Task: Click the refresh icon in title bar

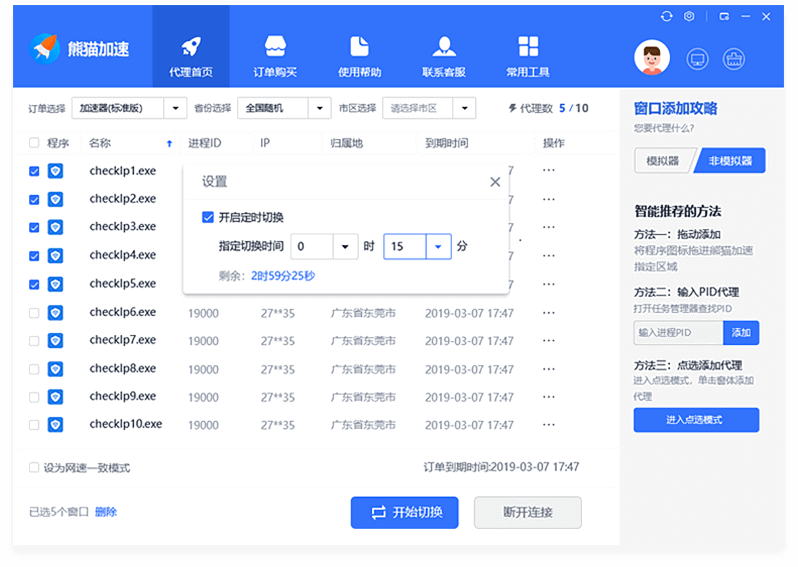Action: pyautogui.click(x=667, y=17)
